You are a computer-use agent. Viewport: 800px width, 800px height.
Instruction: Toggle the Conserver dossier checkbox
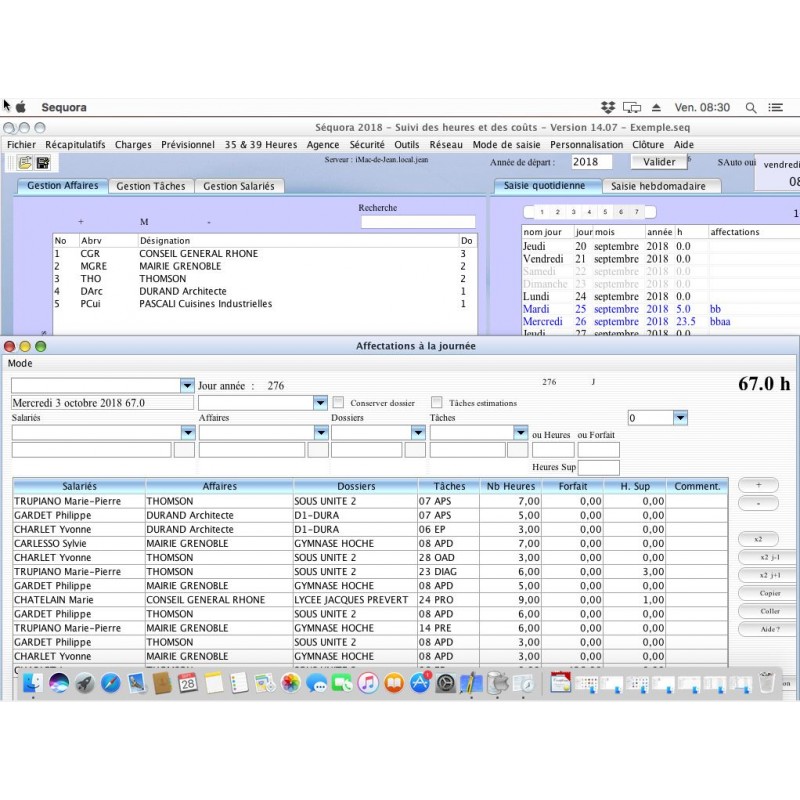pyautogui.click(x=338, y=403)
